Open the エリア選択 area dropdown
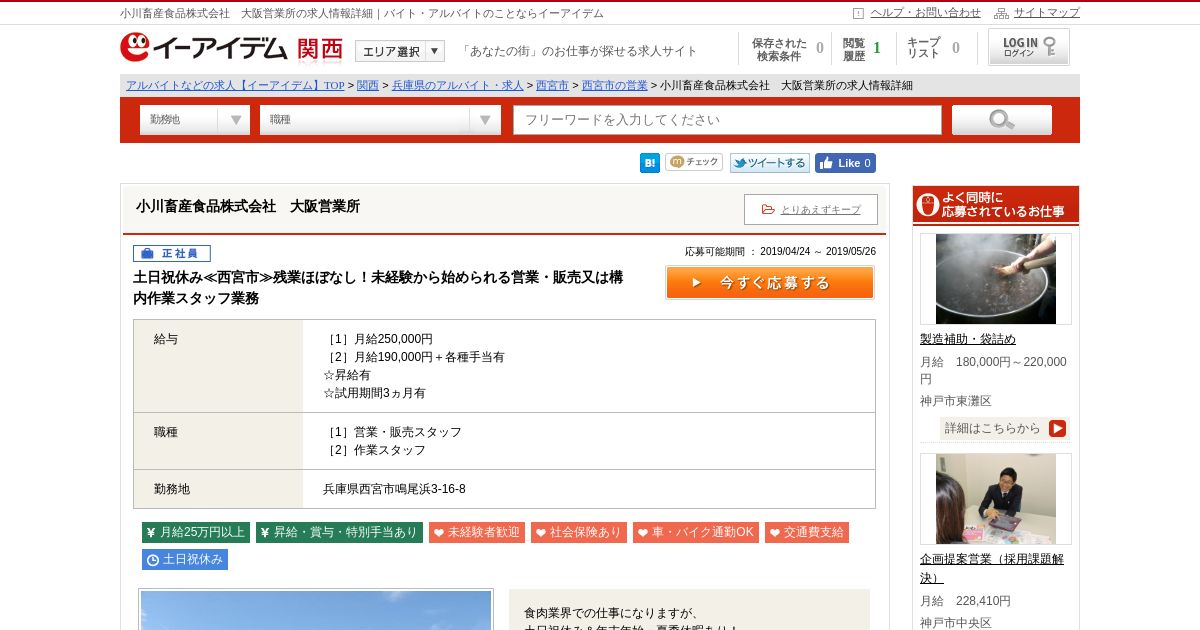The image size is (1200, 630). click(400, 51)
